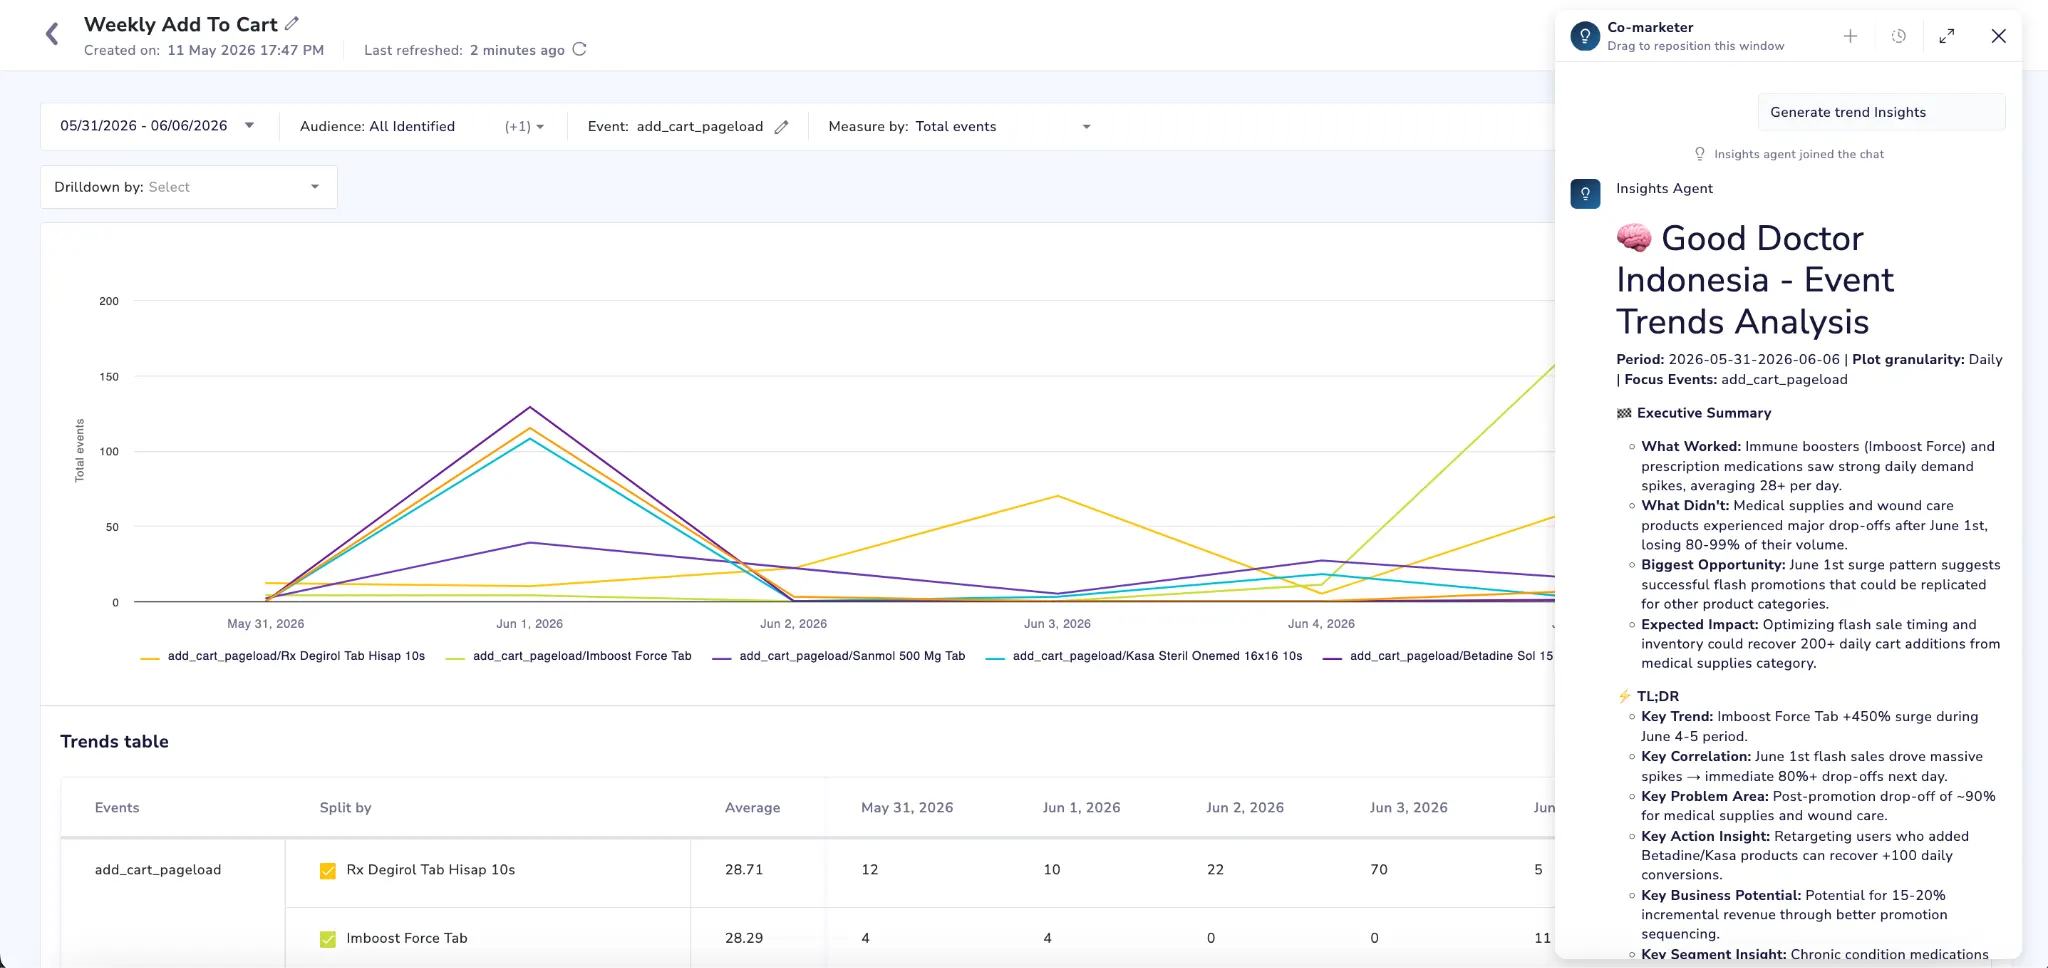Uncheck Rx Degirol Tab Hisap 10s
Image resolution: width=2048 pixels, height=968 pixels.
[x=328, y=871]
